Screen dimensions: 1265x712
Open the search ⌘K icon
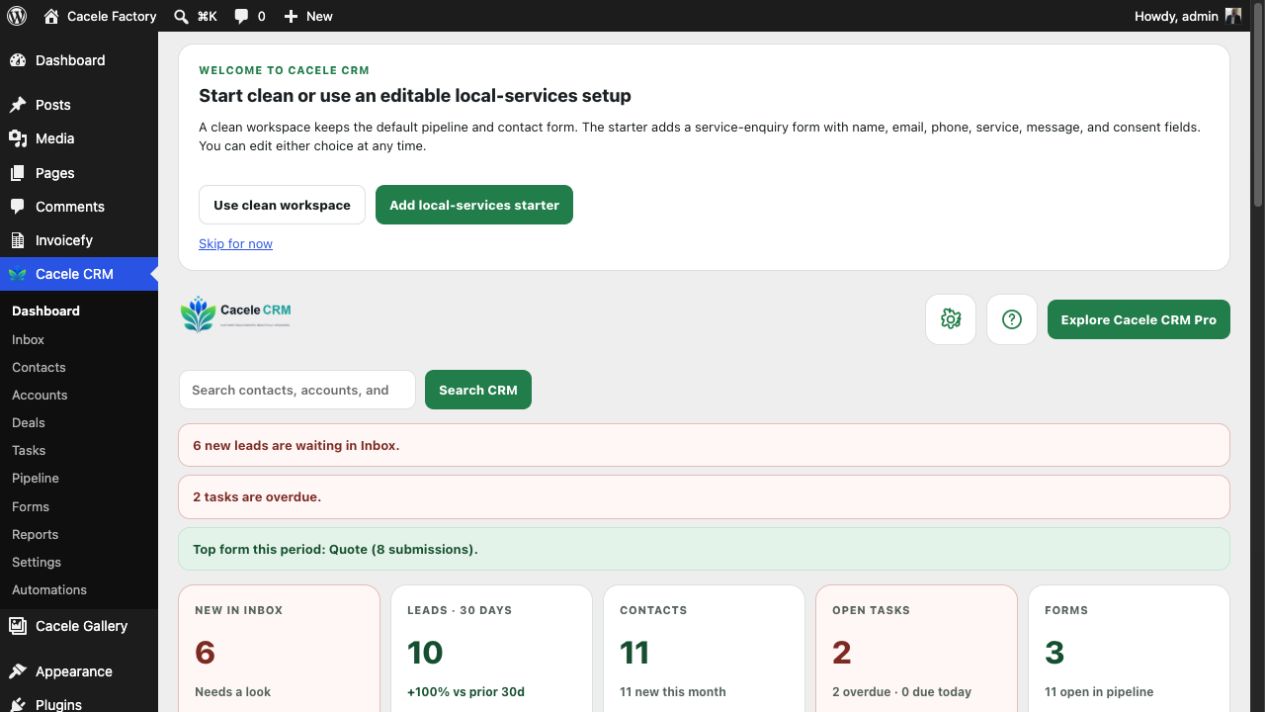tap(181, 16)
